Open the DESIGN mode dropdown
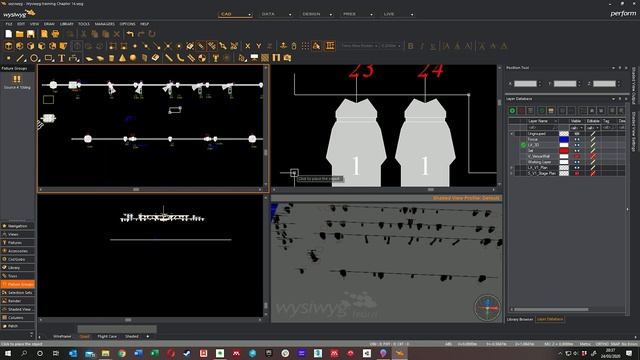Viewport: 640px width, 360px height. pos(331,14)
